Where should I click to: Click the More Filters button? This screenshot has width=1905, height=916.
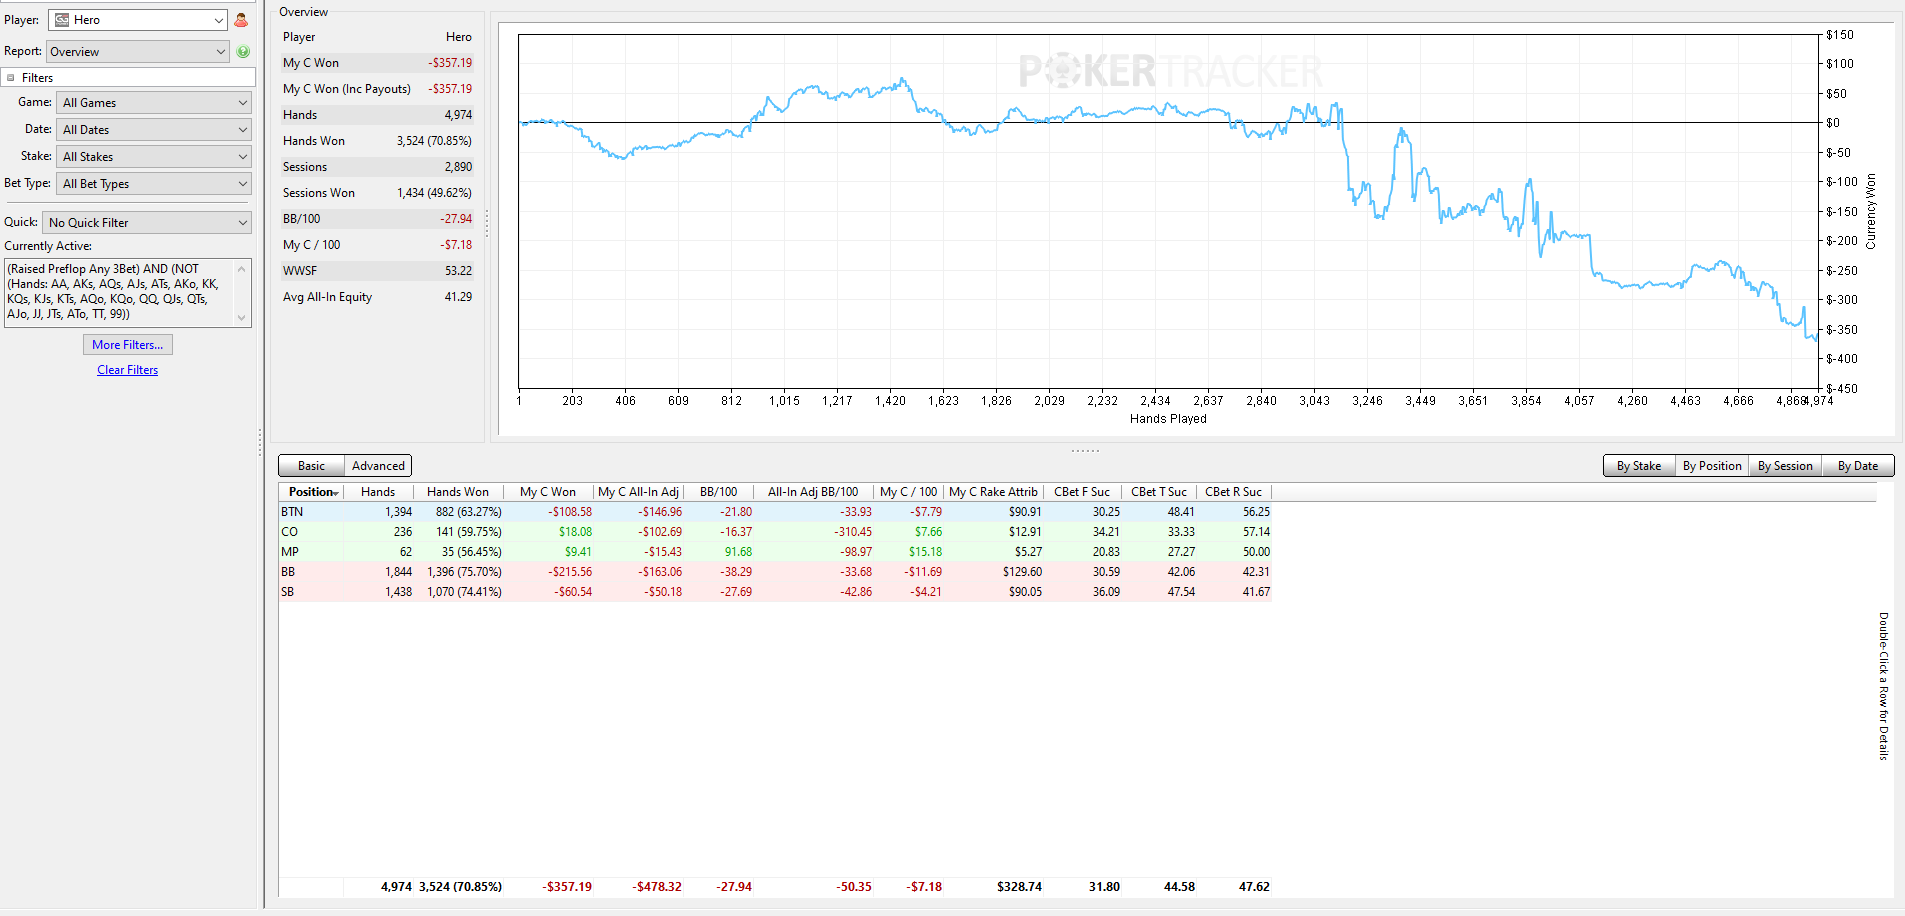[128, 345]
